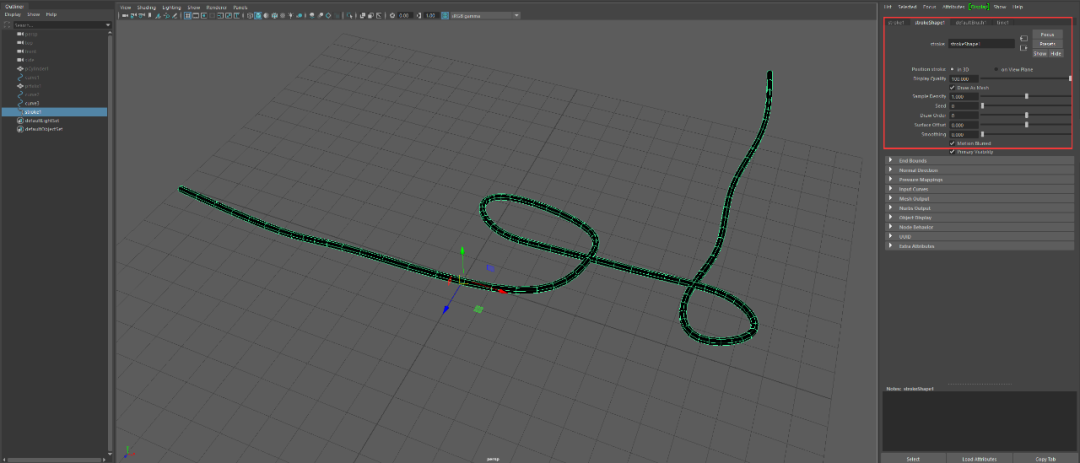Click the Sample Density slider handle

point(1026,96)
